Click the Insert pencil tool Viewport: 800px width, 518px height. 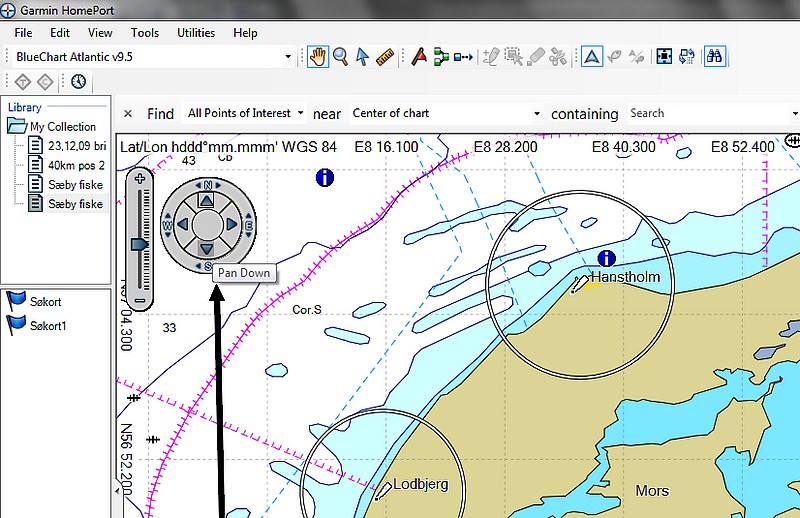coord(491,57)
